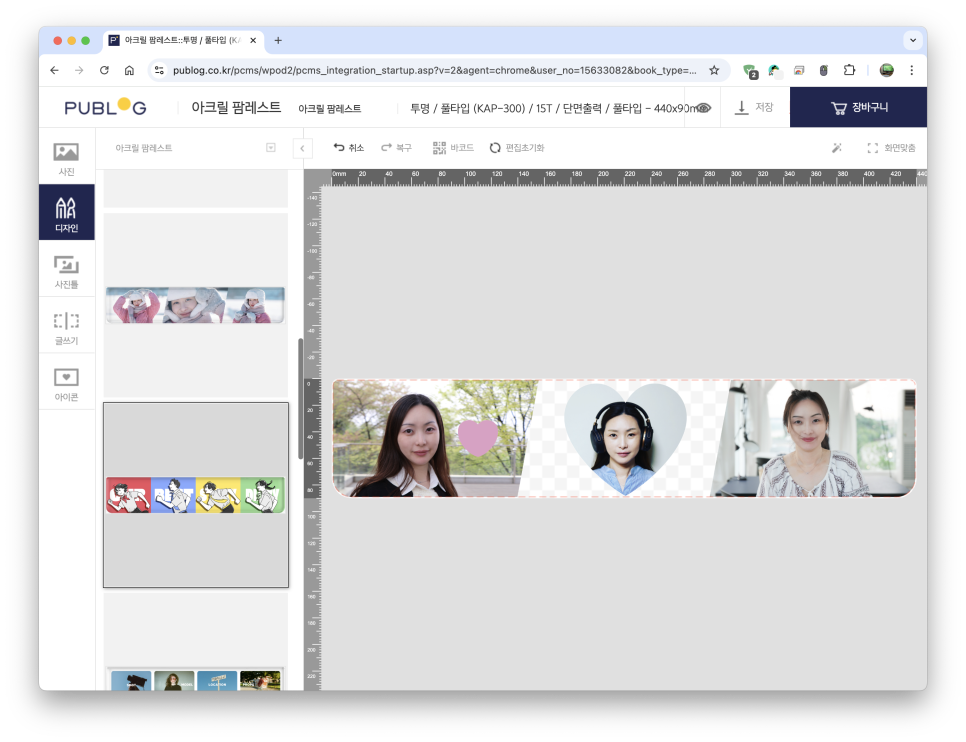The width and height of the screenshot is (966, 742).
Task: Open the Chrome profile avatar
Action: (x=887, y=70)
